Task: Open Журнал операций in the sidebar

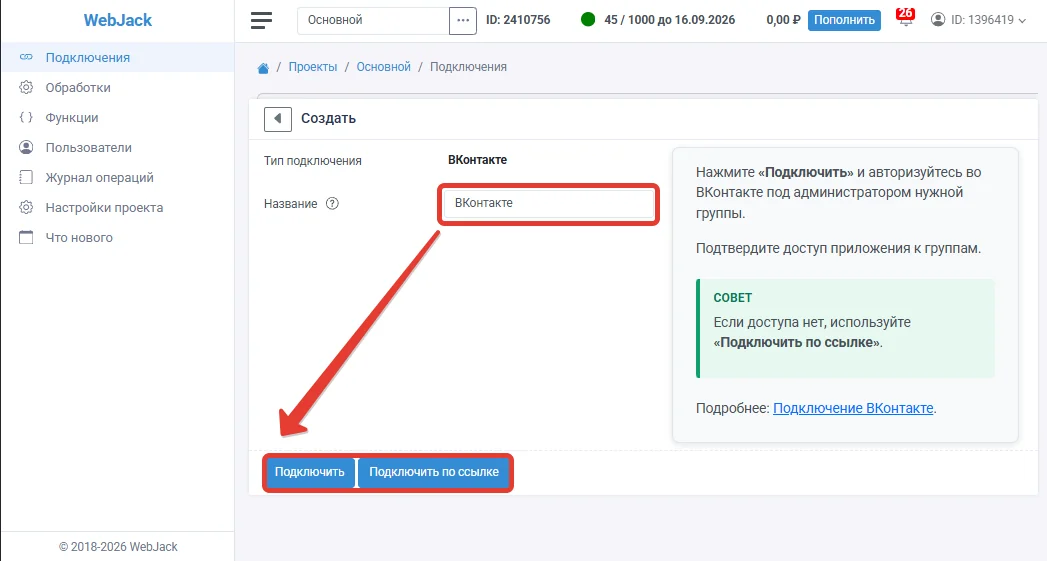Action: coord(118,178)
